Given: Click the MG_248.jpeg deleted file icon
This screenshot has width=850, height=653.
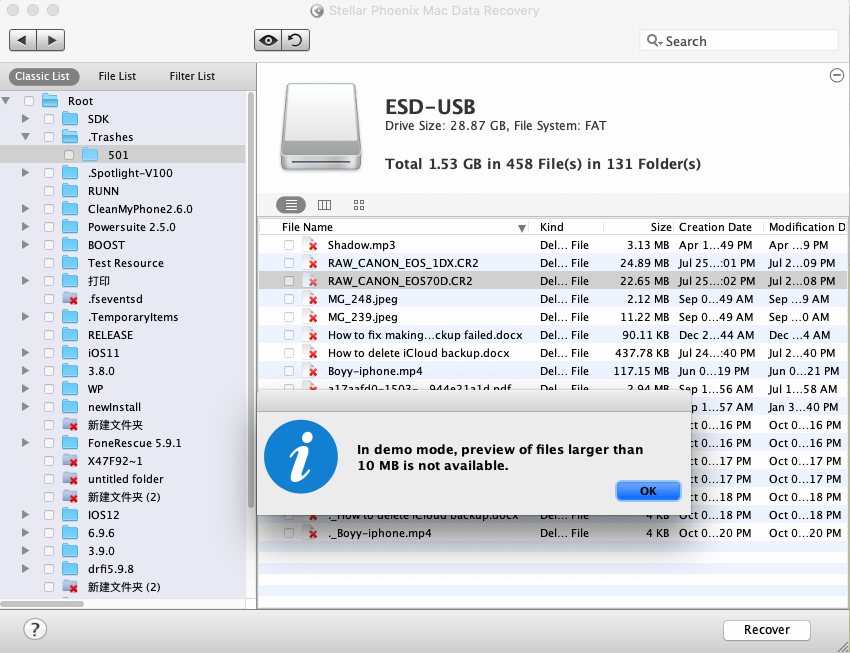Looking at the screenshot, I should coord(310,299).
